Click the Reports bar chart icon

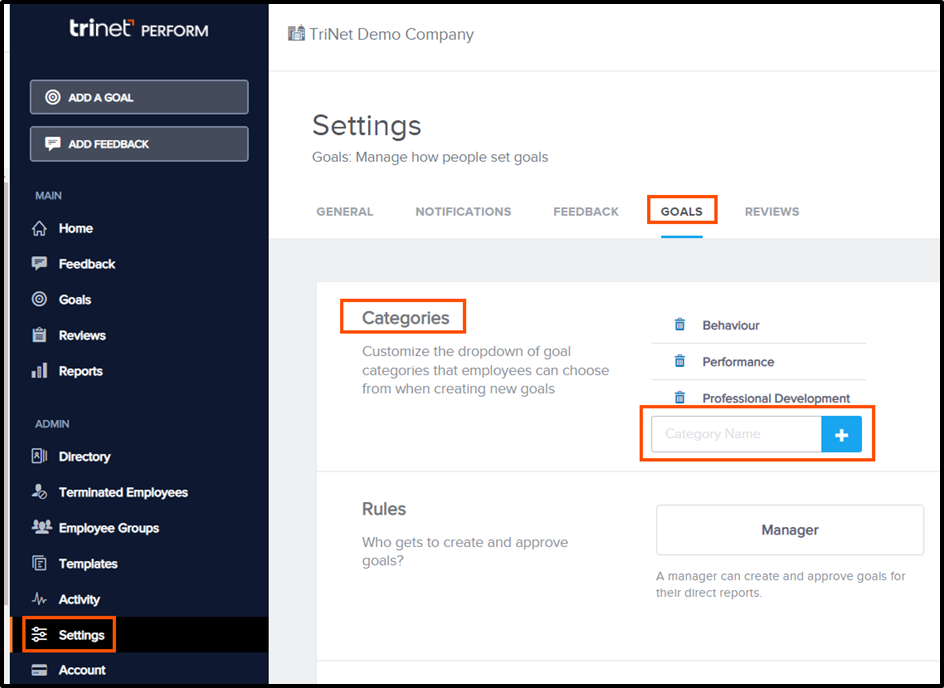pos(39,371)
